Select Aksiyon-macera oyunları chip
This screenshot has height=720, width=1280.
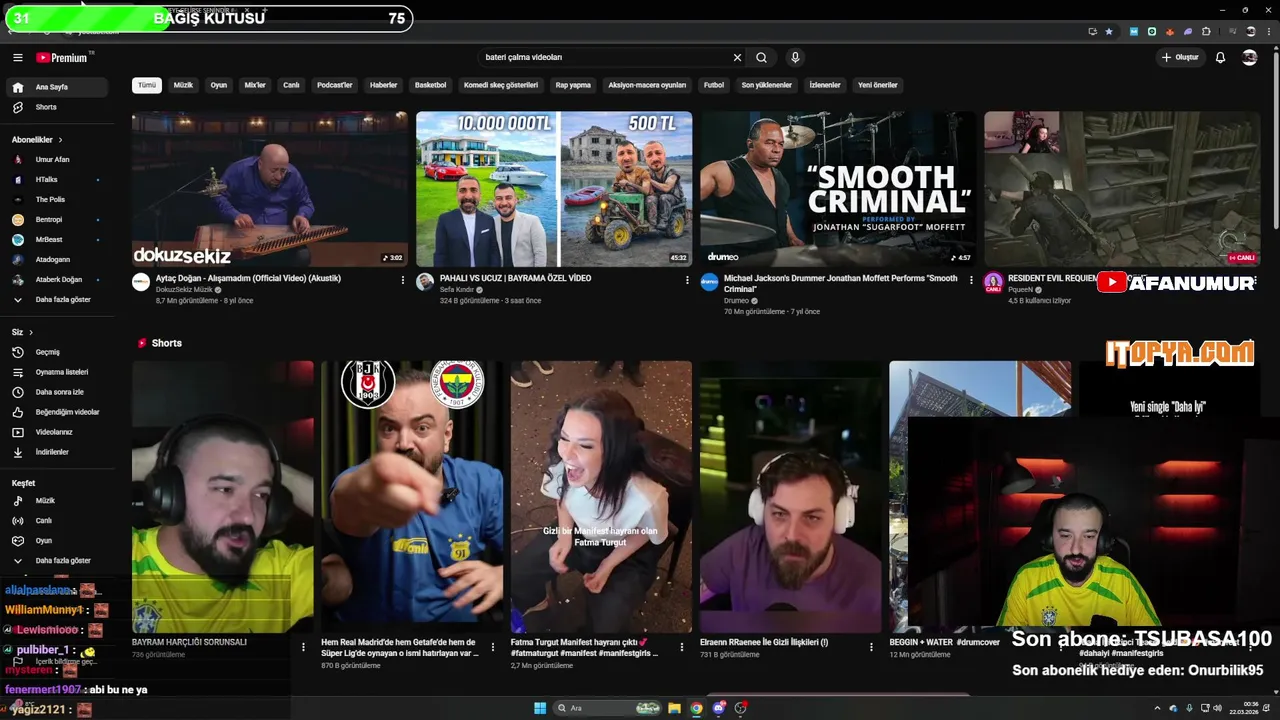(647, 85)
